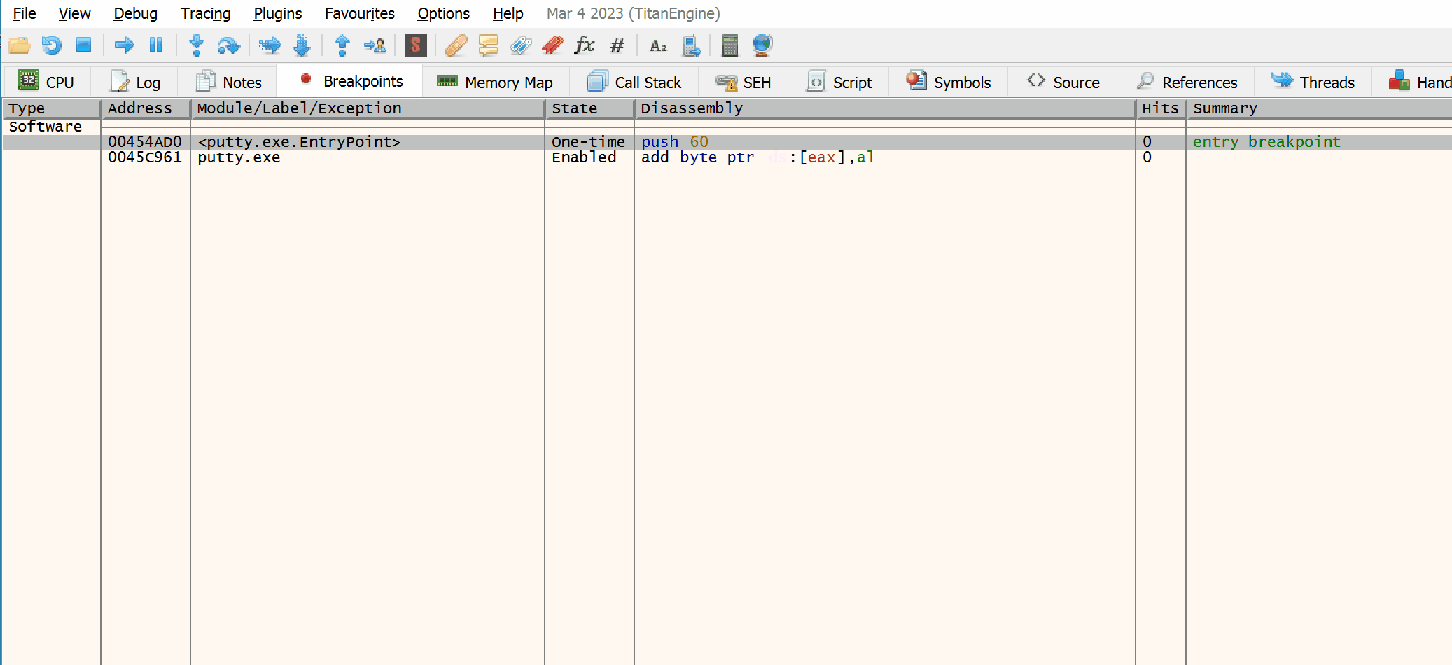The width and height of the screenshot is (1452, 665).
Task: Click the Step over icon
Action: pyautogui.click(x=229, y=45)
